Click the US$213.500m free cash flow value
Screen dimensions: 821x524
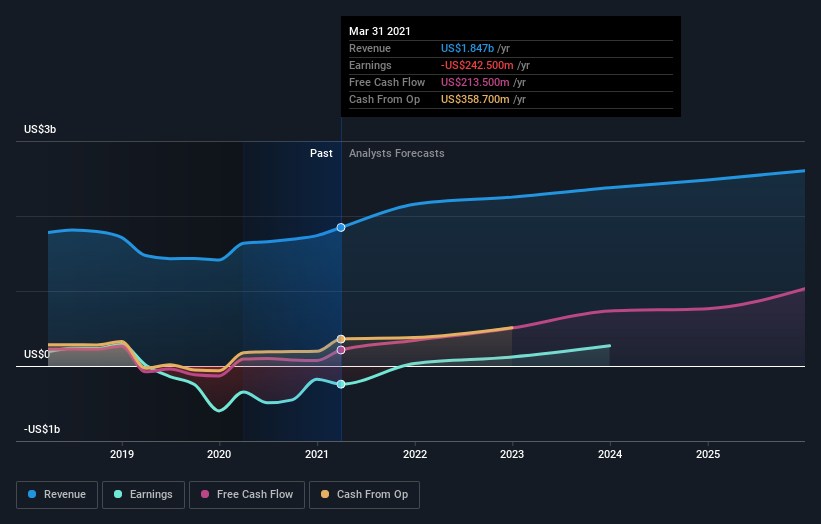[x=475, y=82]
